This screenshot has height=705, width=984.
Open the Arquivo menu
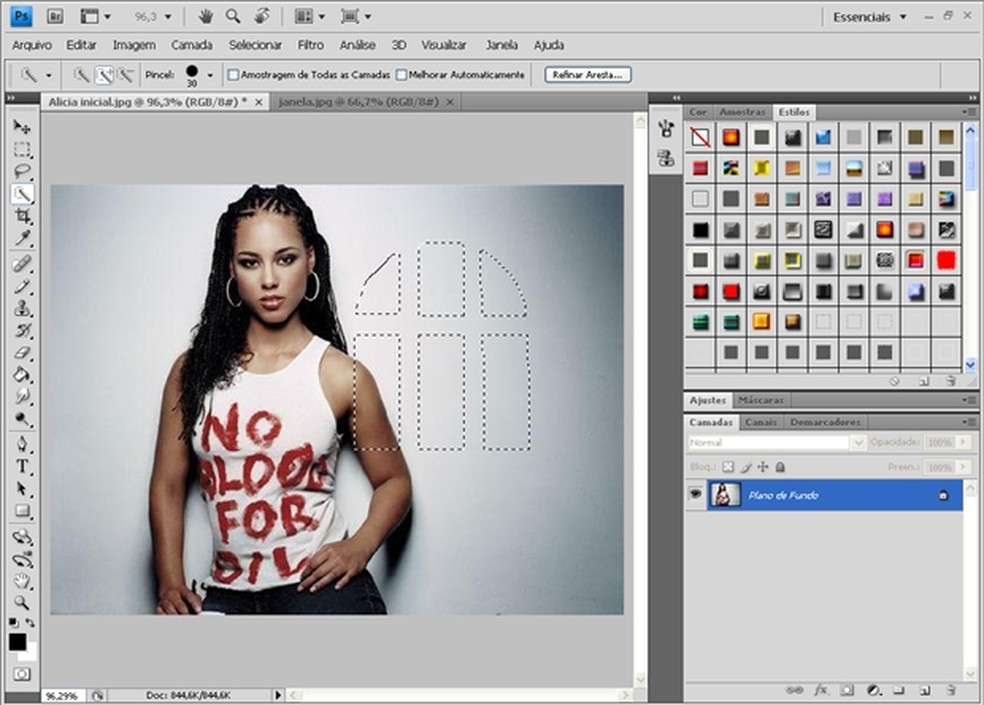(32, 45)
